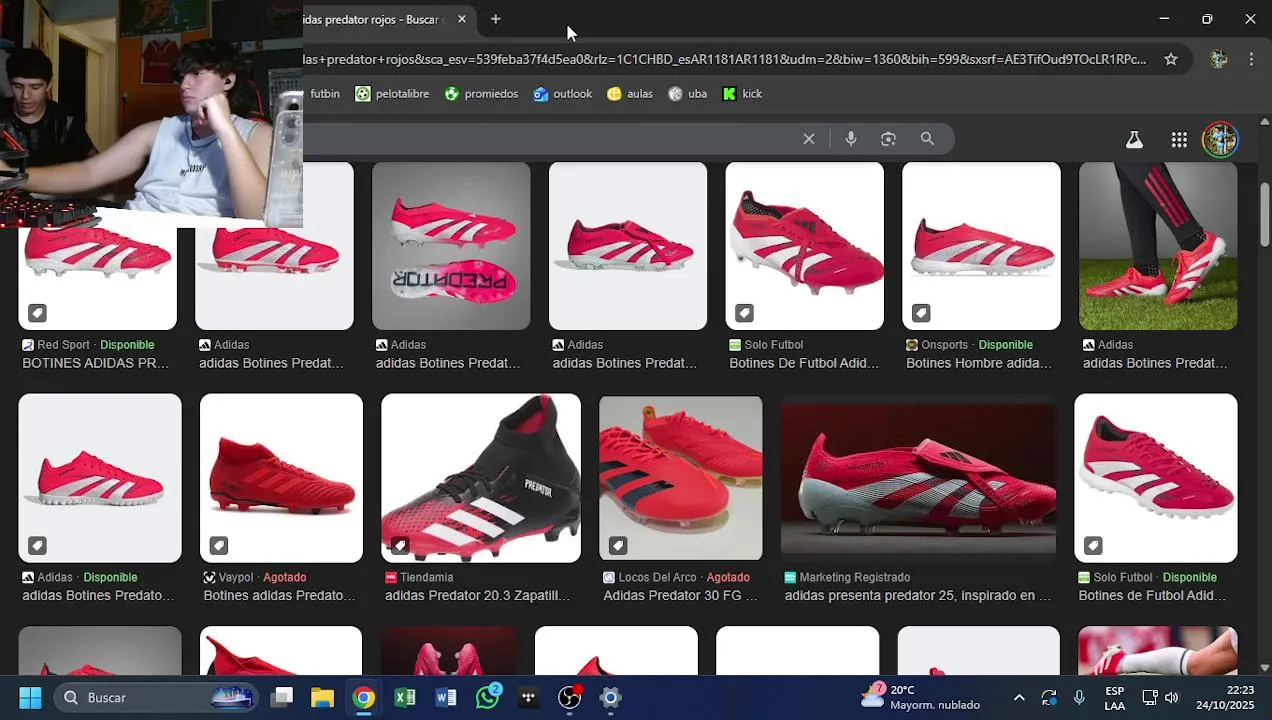The height and width of the screenshot is (720, 1272).
Task: Open Chrome three-dot menu
Action: [x=1250, y=59]
